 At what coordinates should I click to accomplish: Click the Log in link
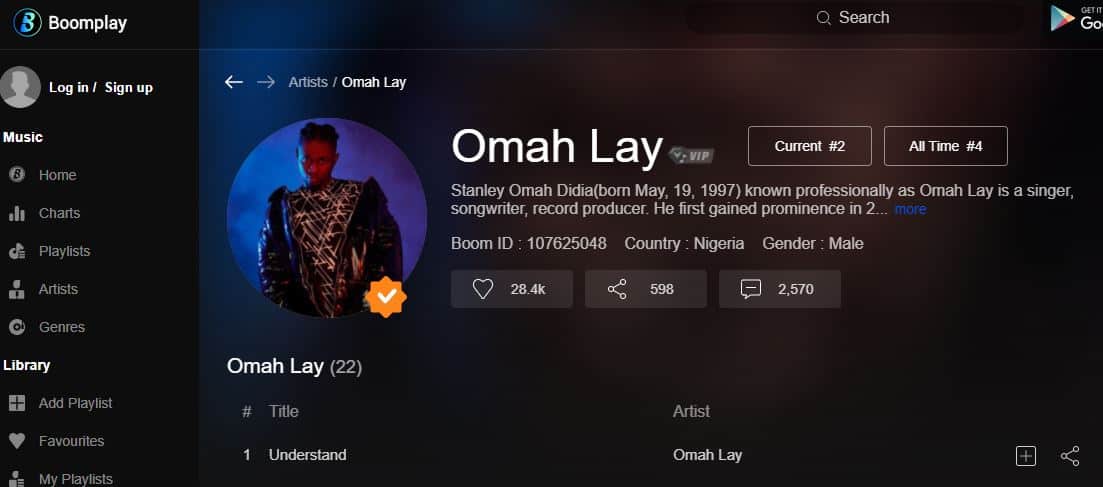(x=69, y=88)
